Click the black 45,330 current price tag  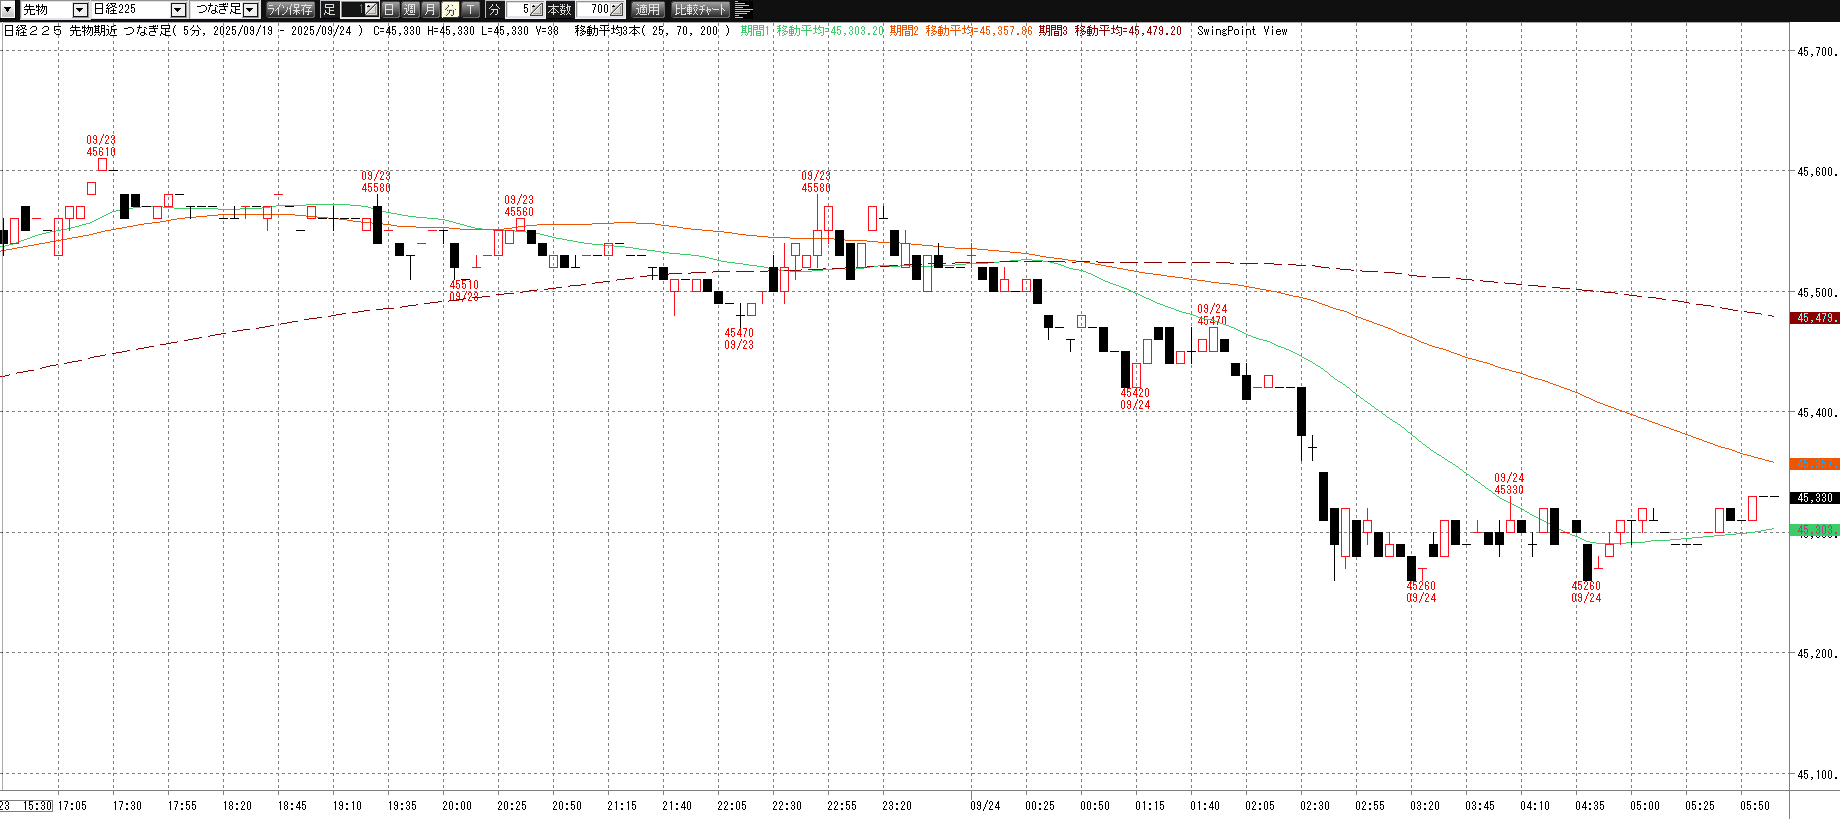(1814, 498)
